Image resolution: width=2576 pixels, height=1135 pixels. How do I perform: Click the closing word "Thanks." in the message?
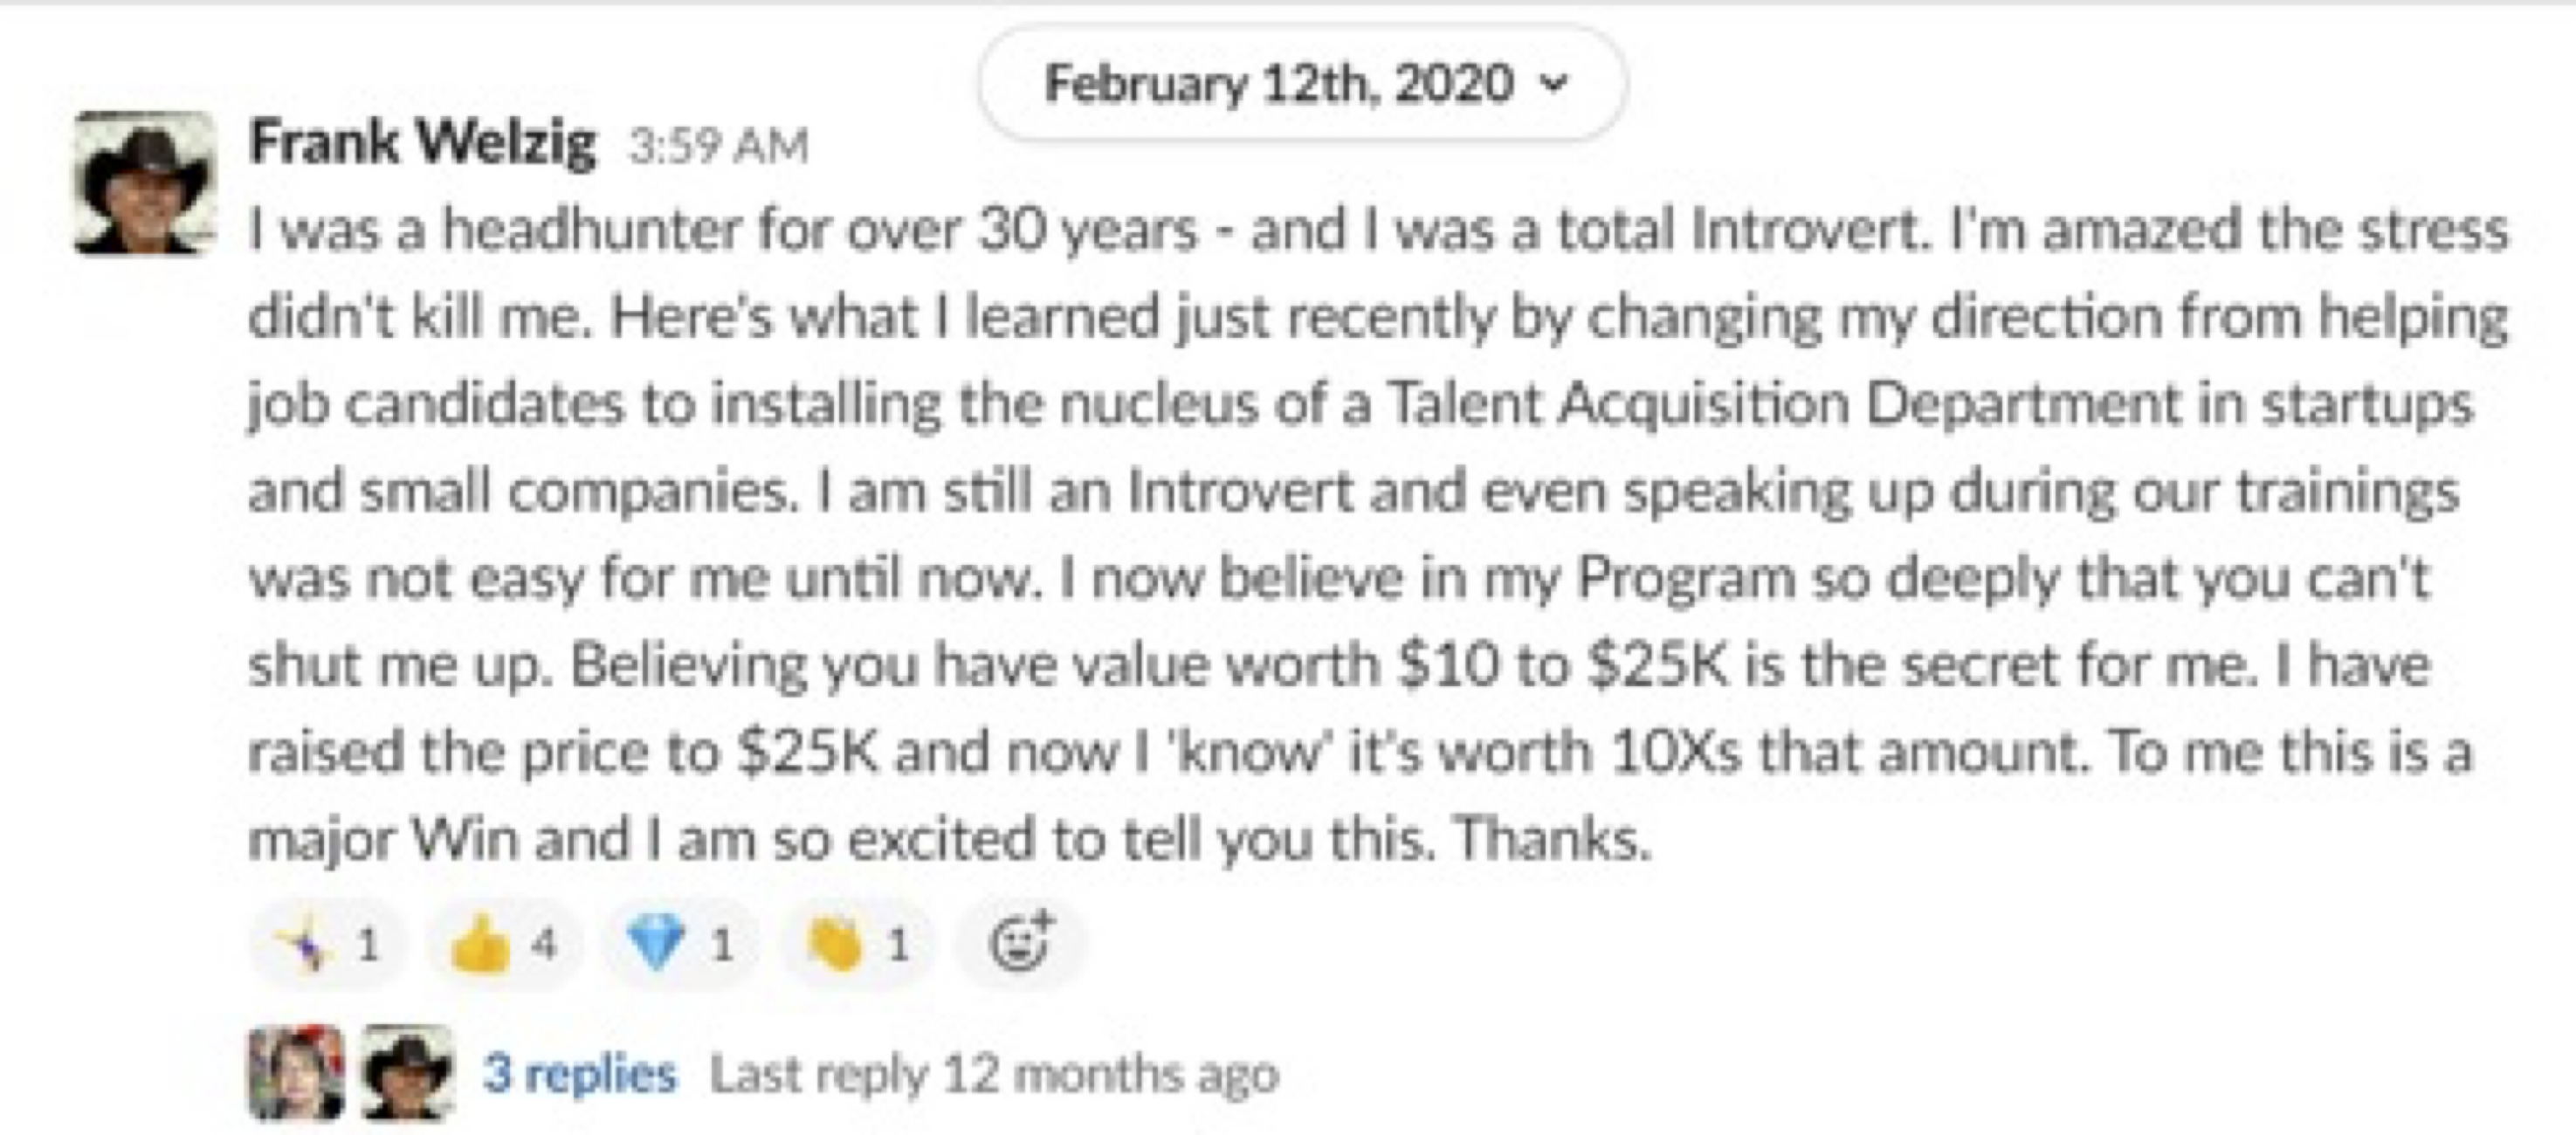[x=1550, y=838]
